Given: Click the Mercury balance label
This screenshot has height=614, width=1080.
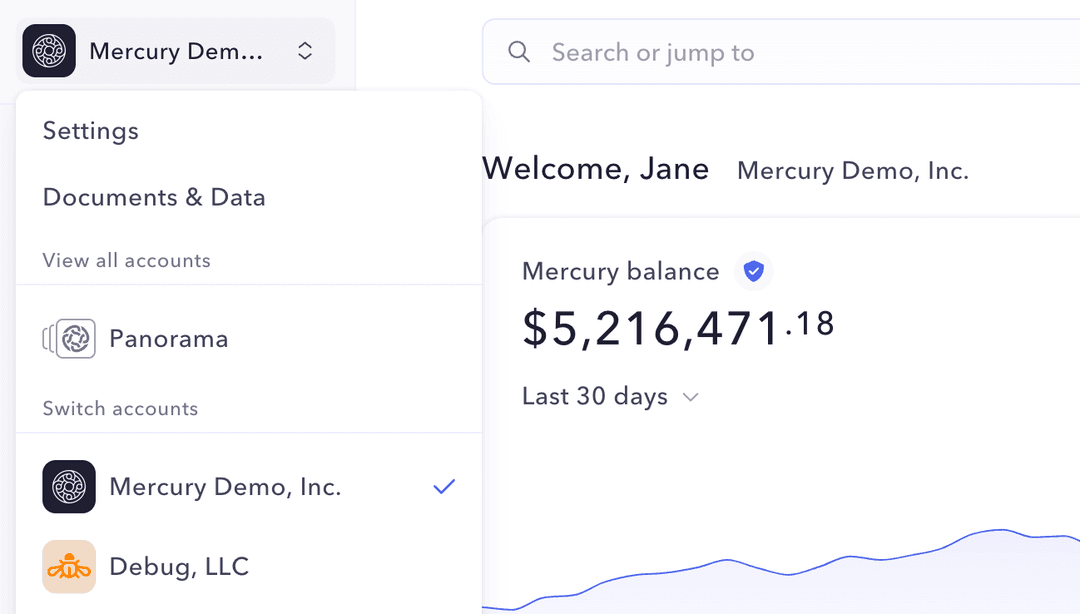Looking at the screenshot, I should coord(621,272).
